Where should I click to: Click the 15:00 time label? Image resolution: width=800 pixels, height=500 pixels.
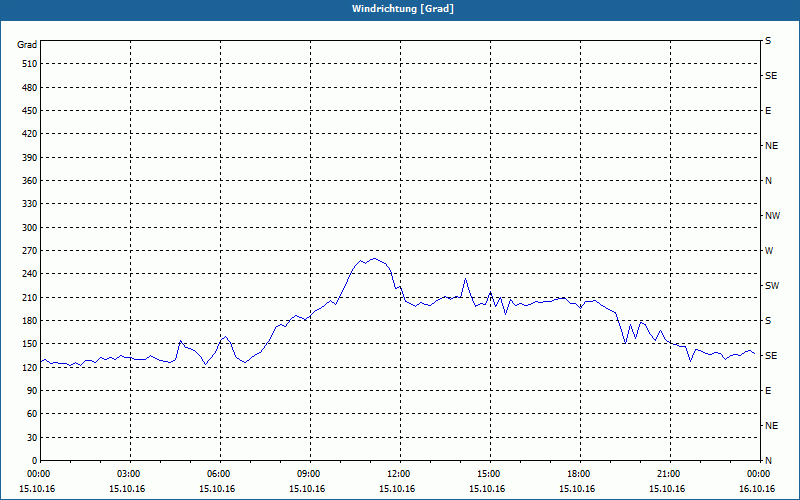click(x=490, y=474)
